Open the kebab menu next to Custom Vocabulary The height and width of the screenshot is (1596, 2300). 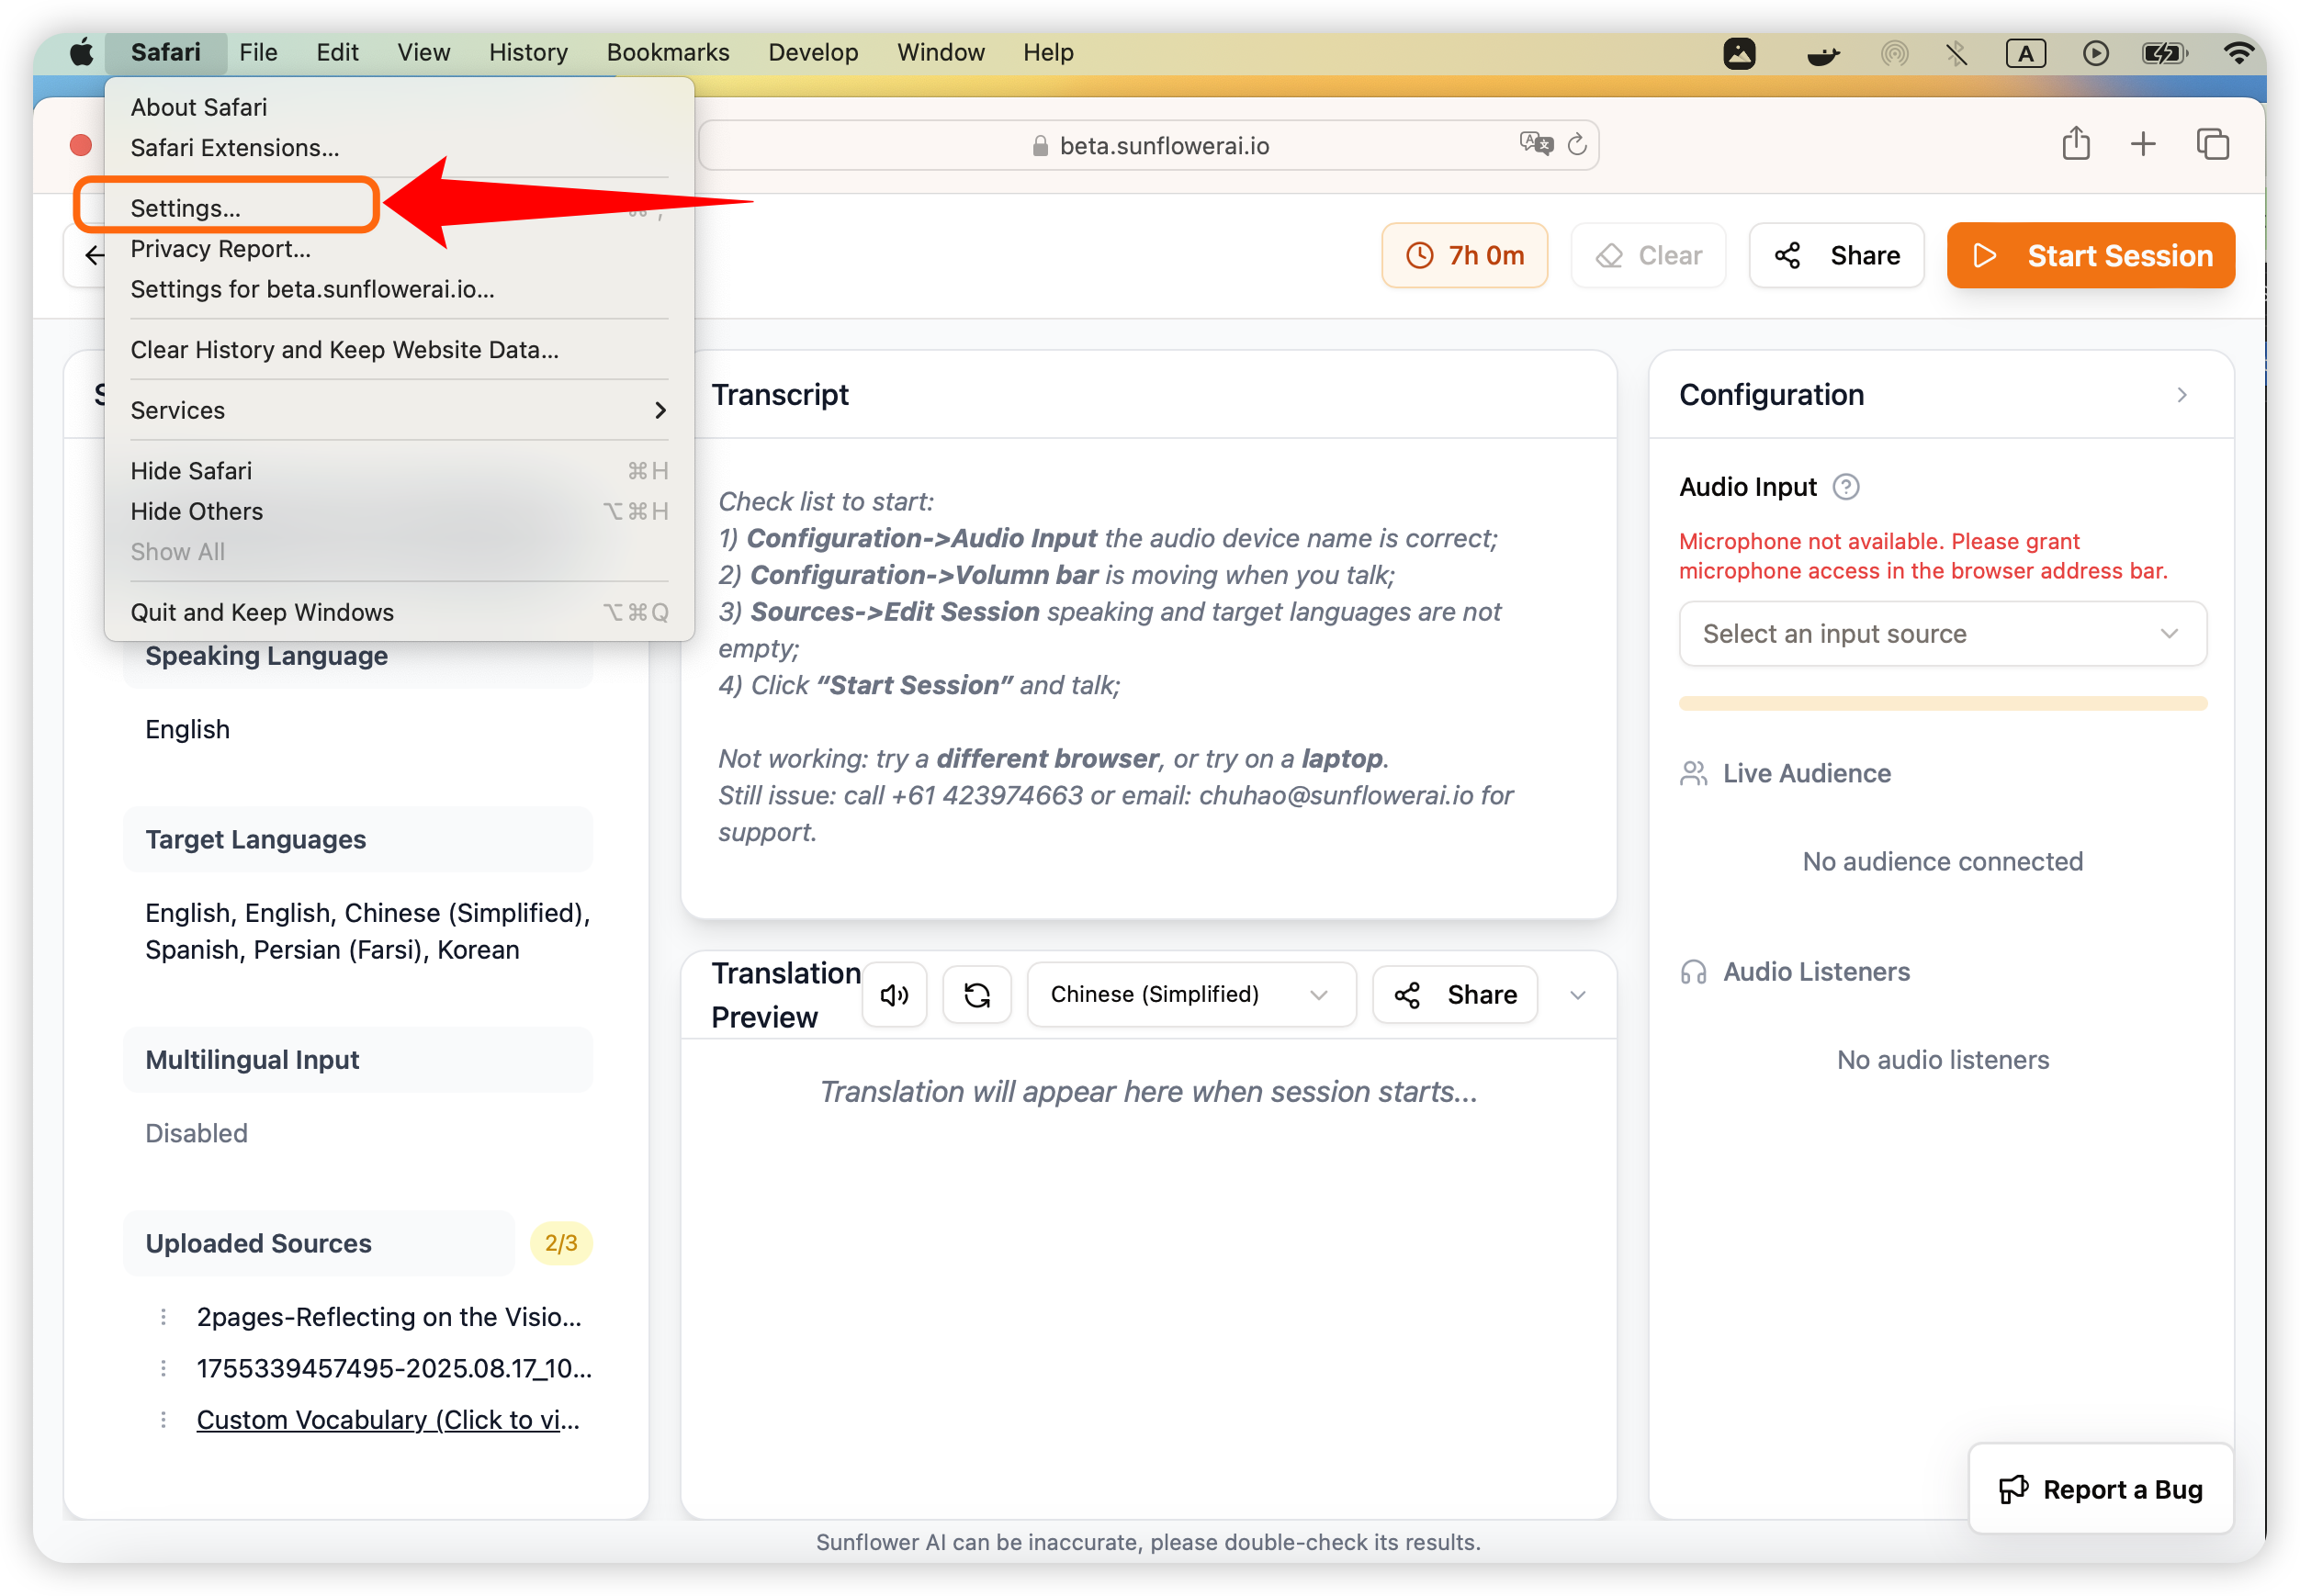coord(163,1419)
